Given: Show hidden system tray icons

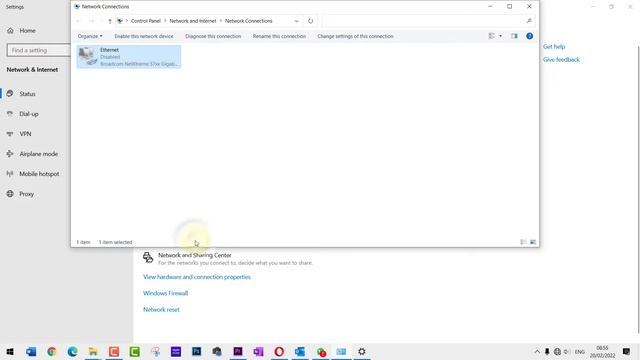Looking at the screenshot, I should coord(537,351).
